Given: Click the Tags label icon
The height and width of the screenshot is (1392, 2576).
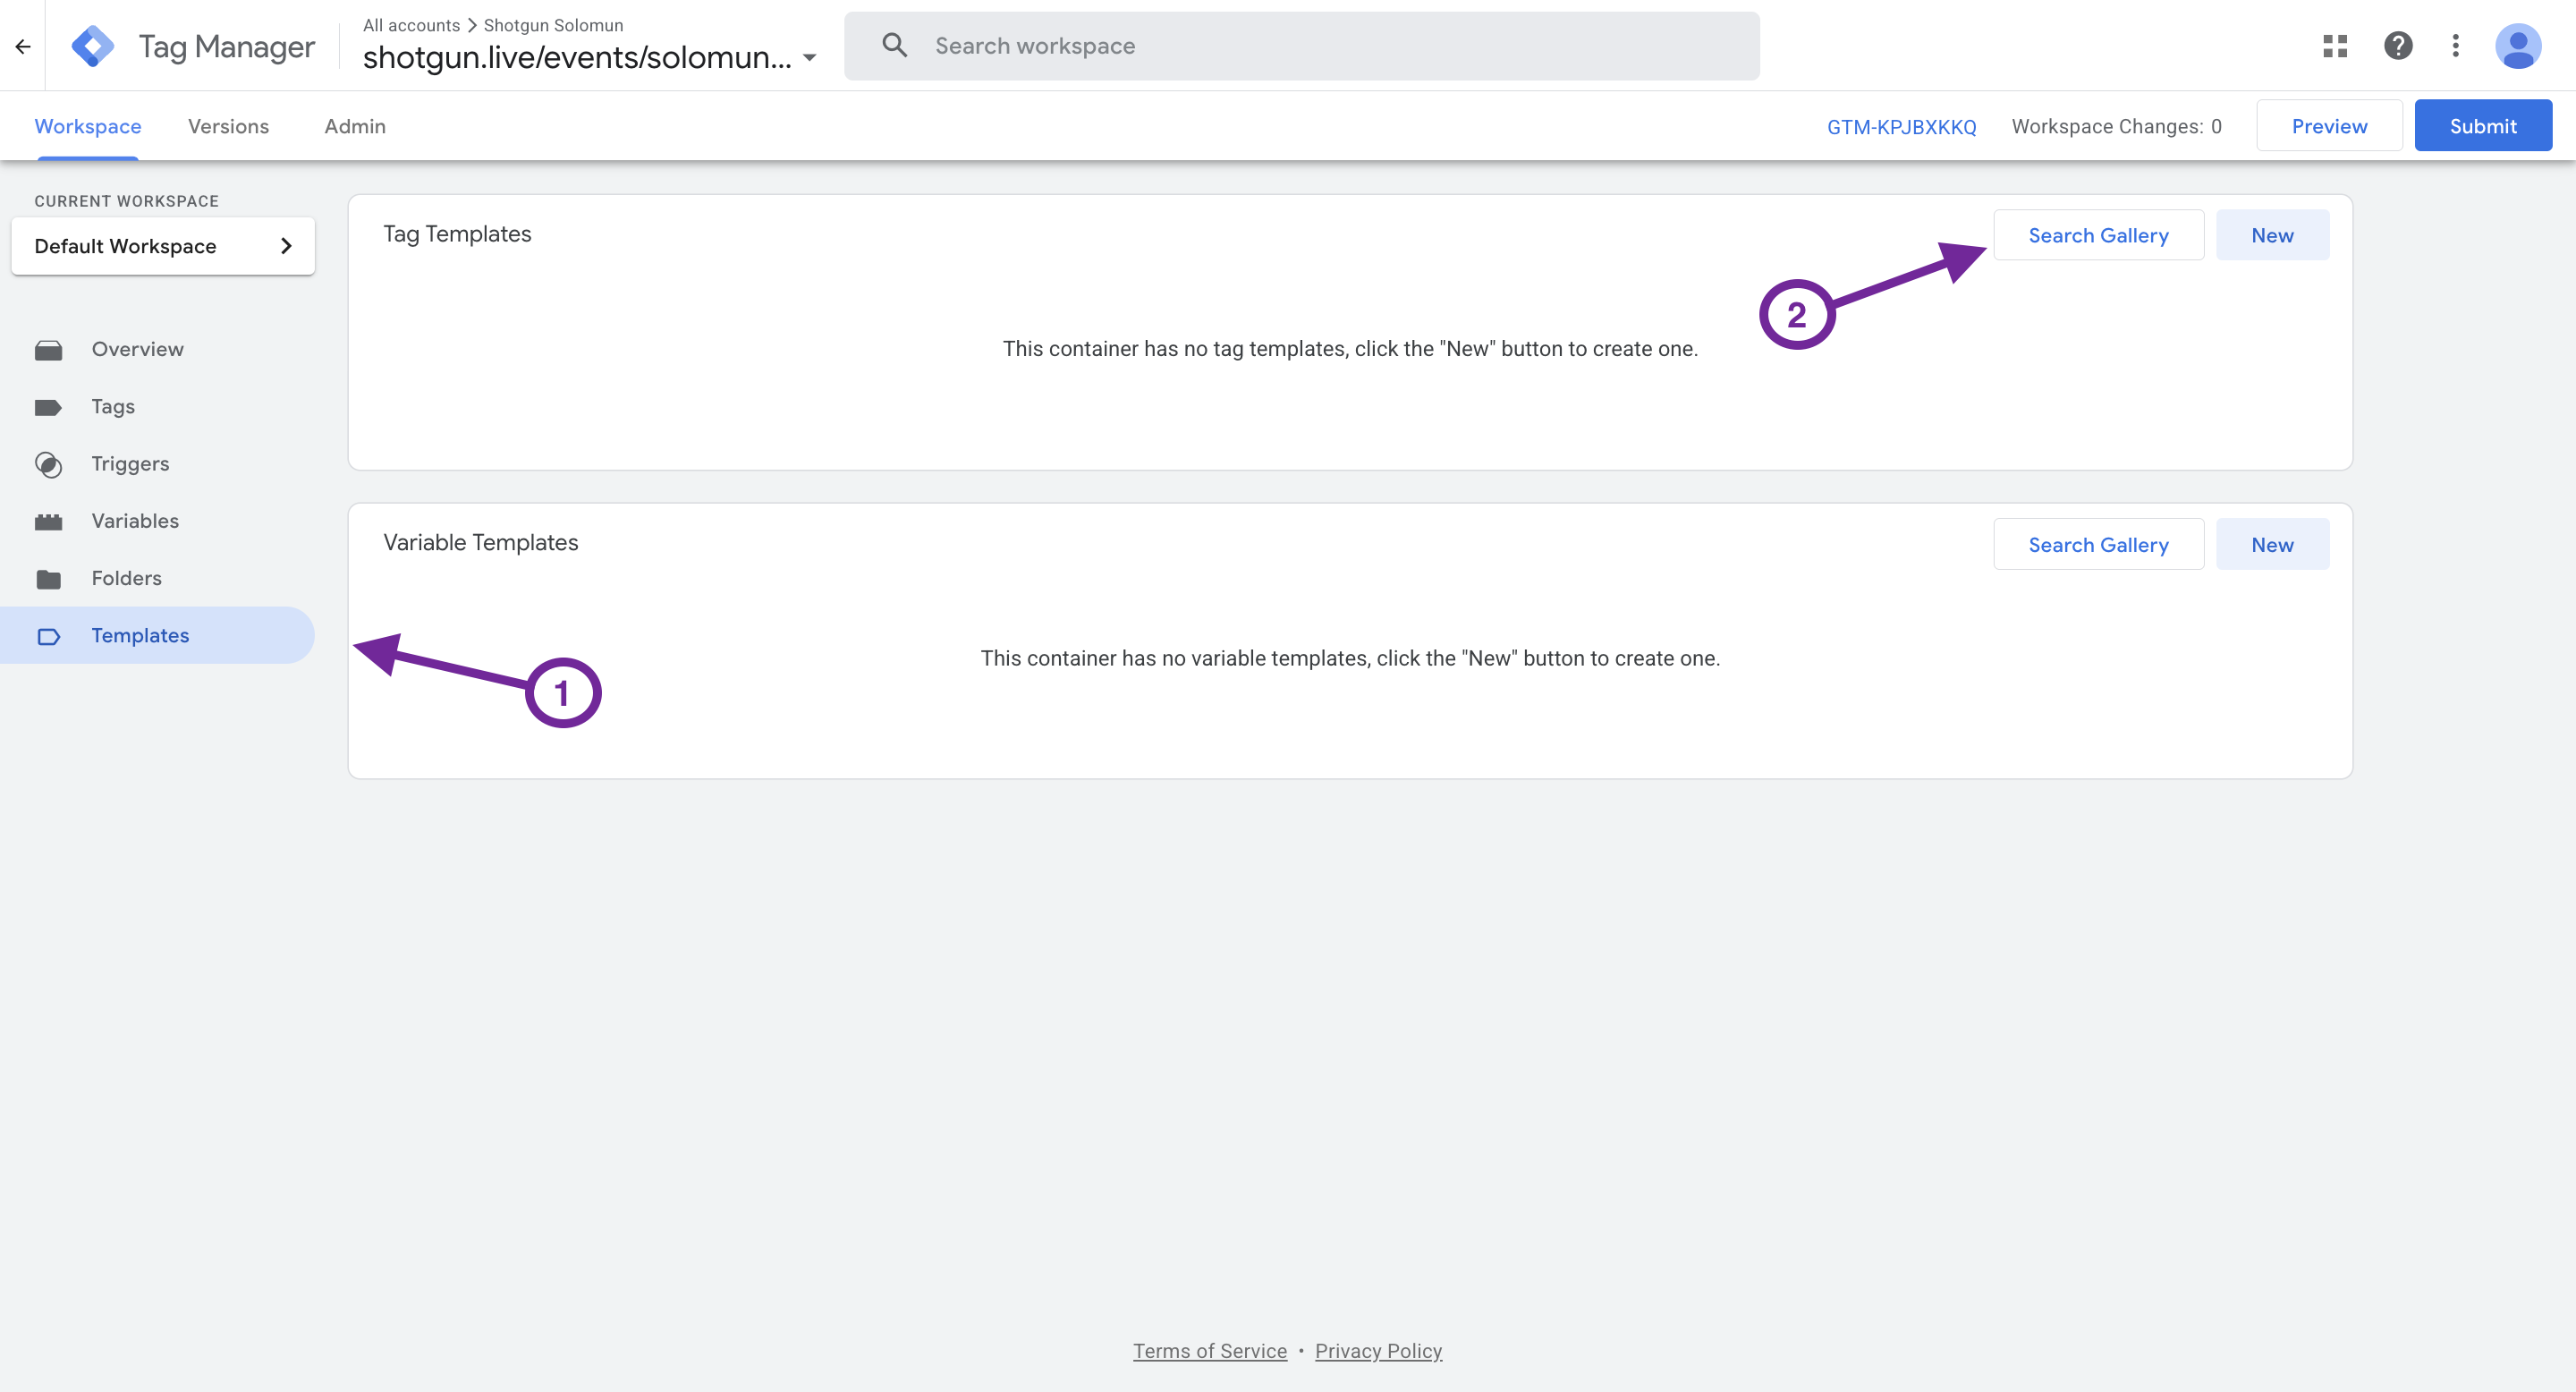Looking at the screenshot, I should pyautogui.click(x=48, y=407).
